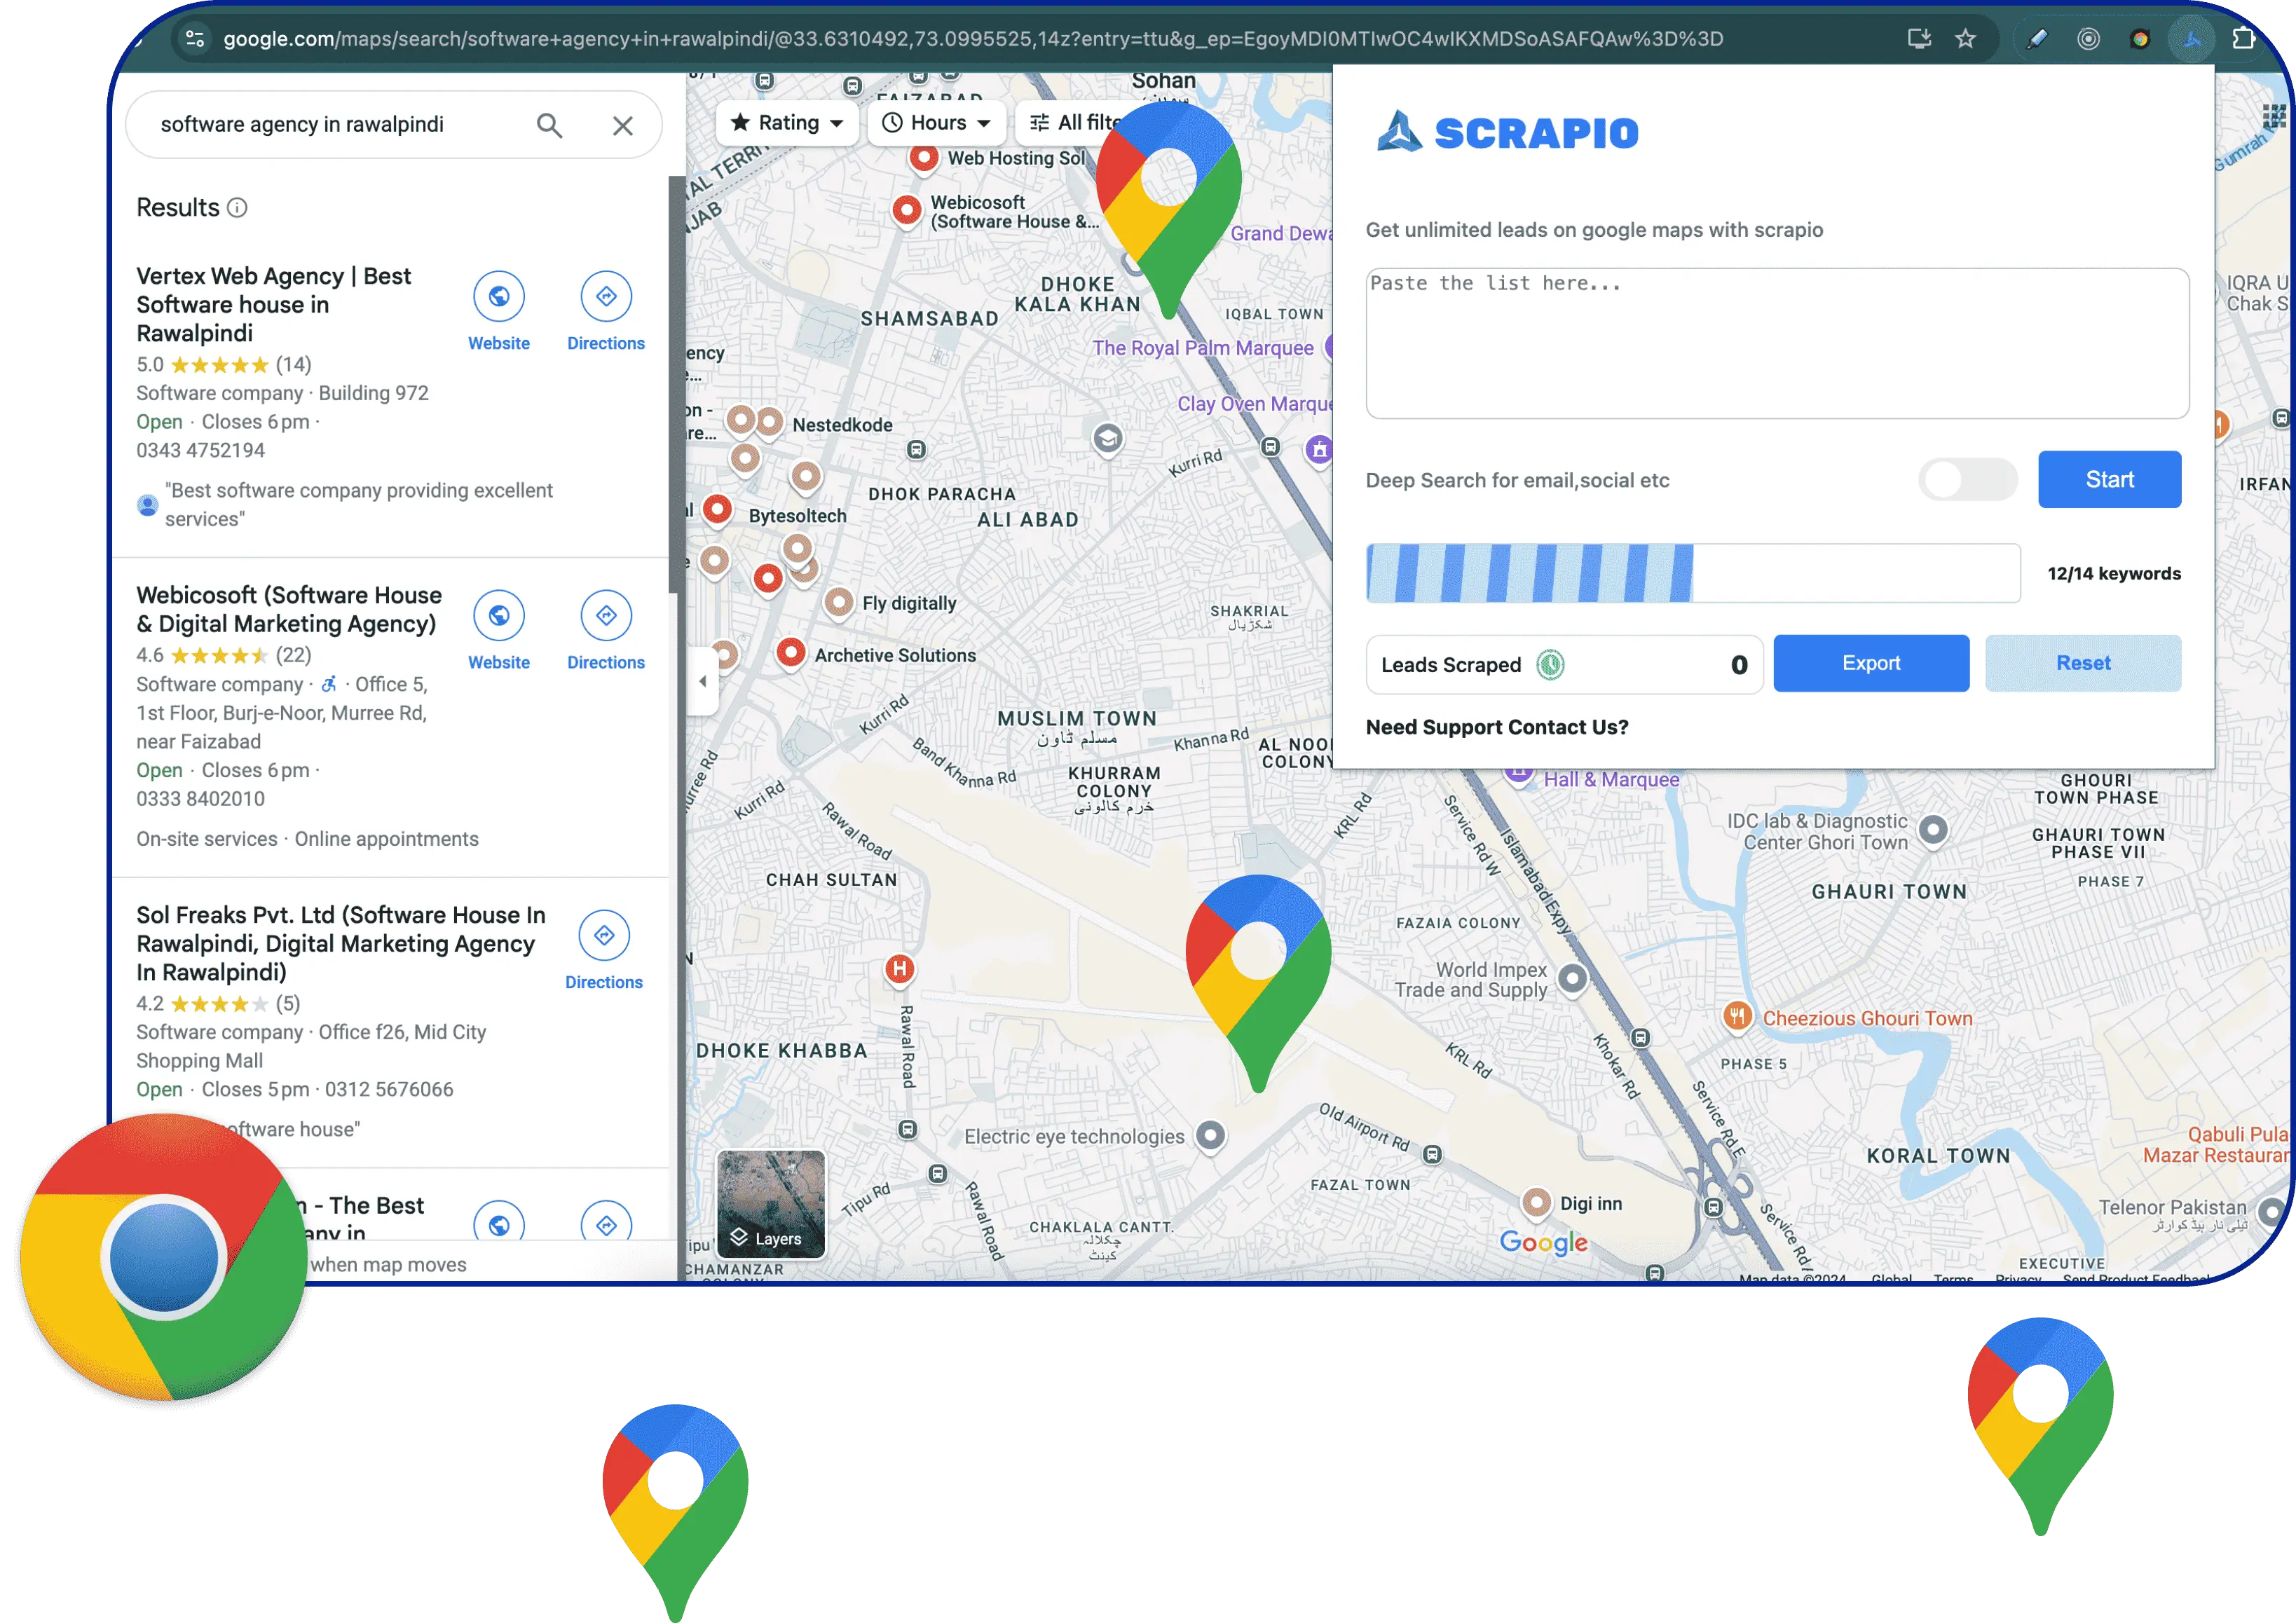Select the Fly digitally map pin
The width and height of the screenshot is (2296, 1623).
click(838, 603)
